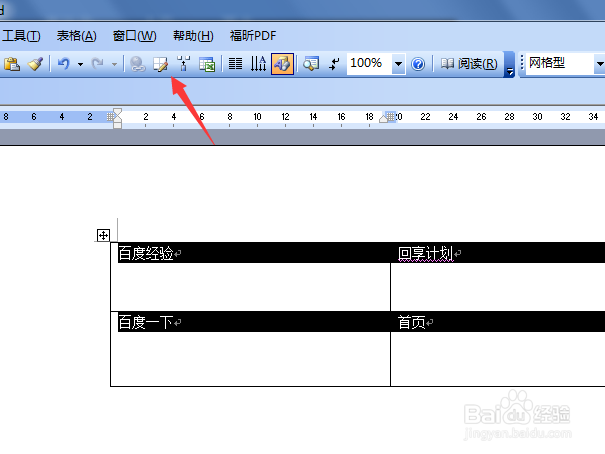605x454 pixels.
Task: Click the 回享计划 table cell text
Action: 425,253
